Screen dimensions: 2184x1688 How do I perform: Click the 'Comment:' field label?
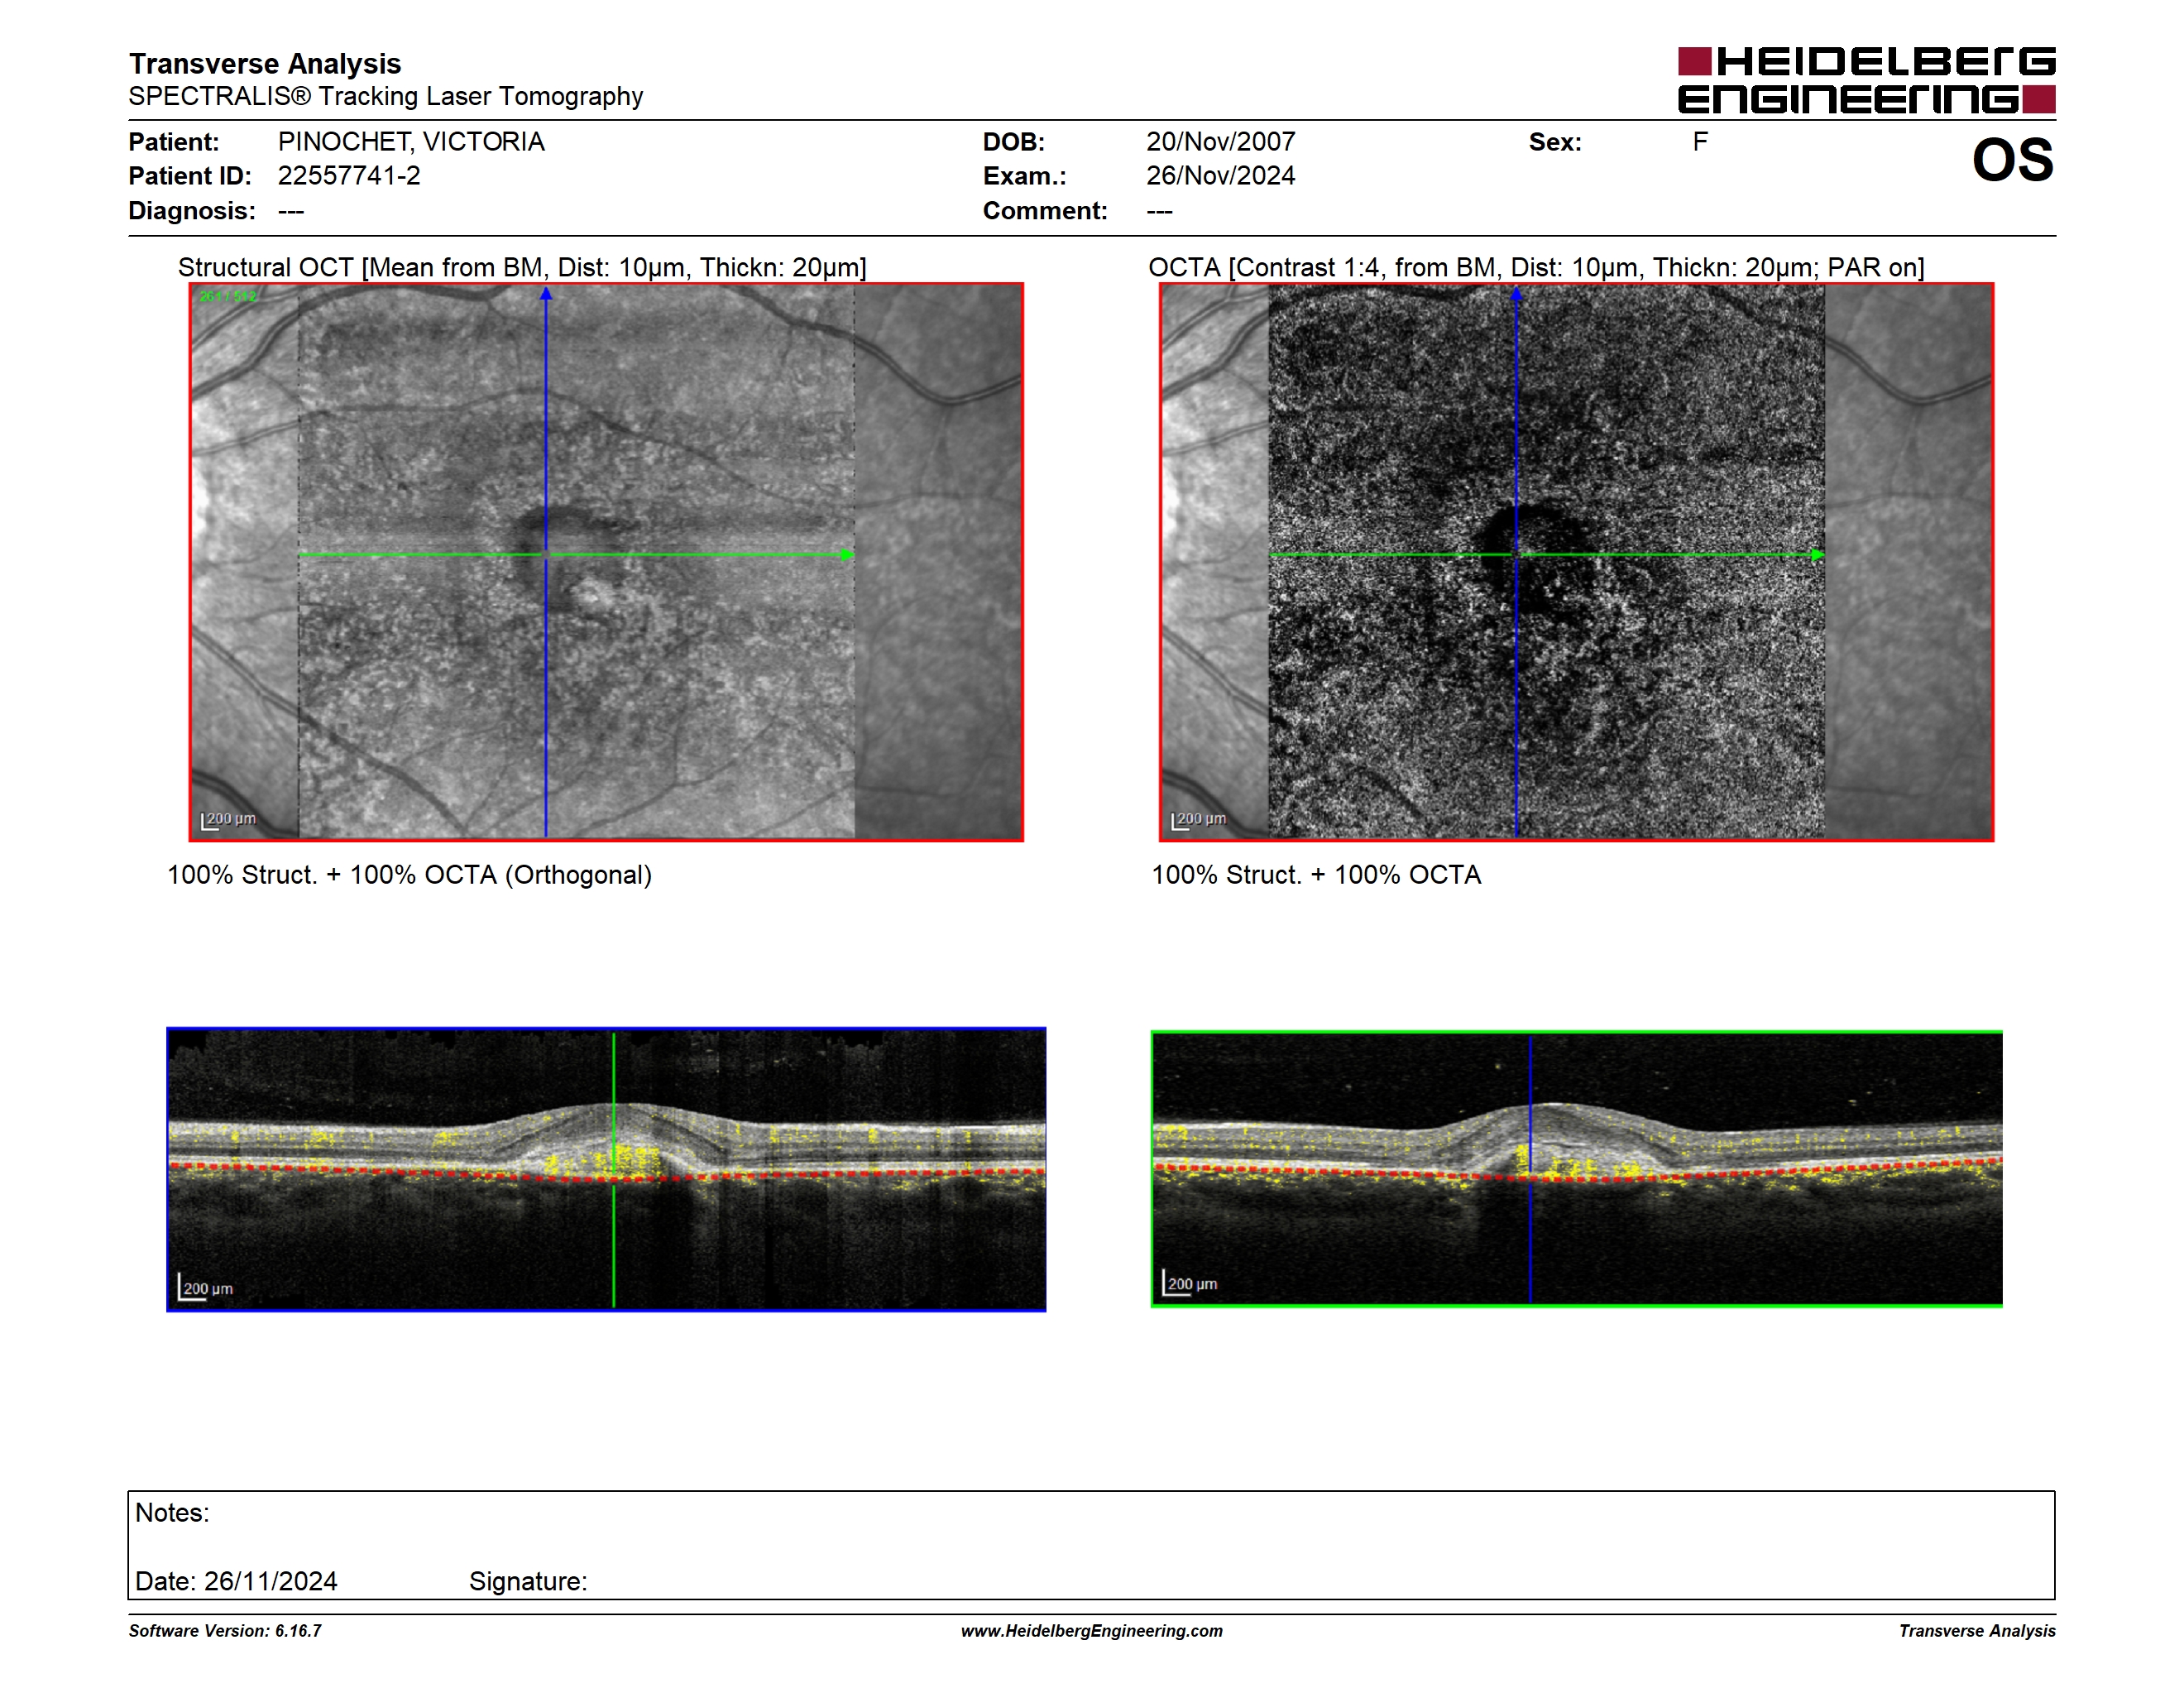click(1045, 211)
